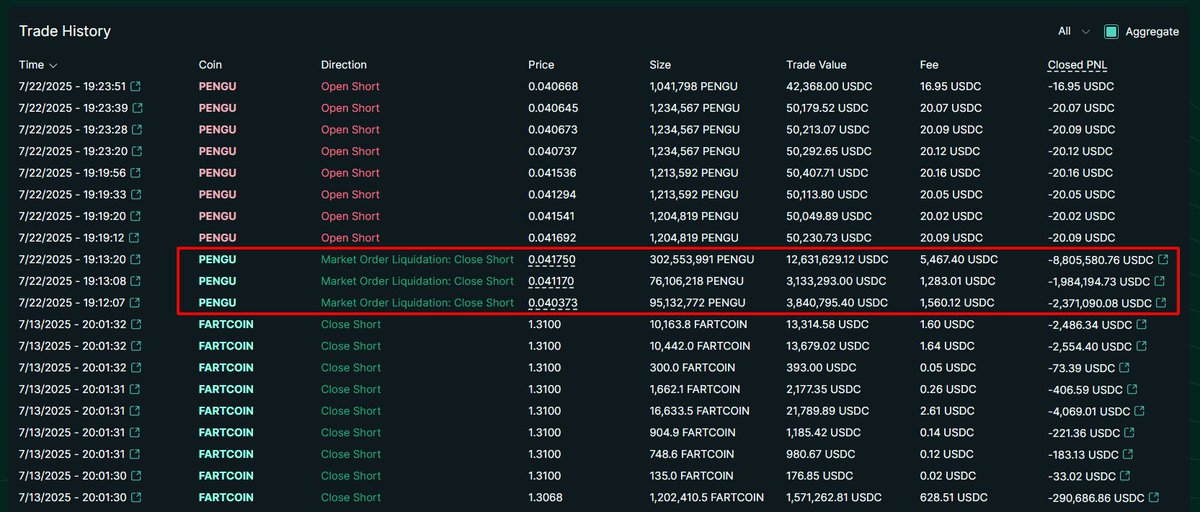Click trade value 1,571,262.81 USDC
Screen dimensions: 1200x512
(x=838, y=497)
